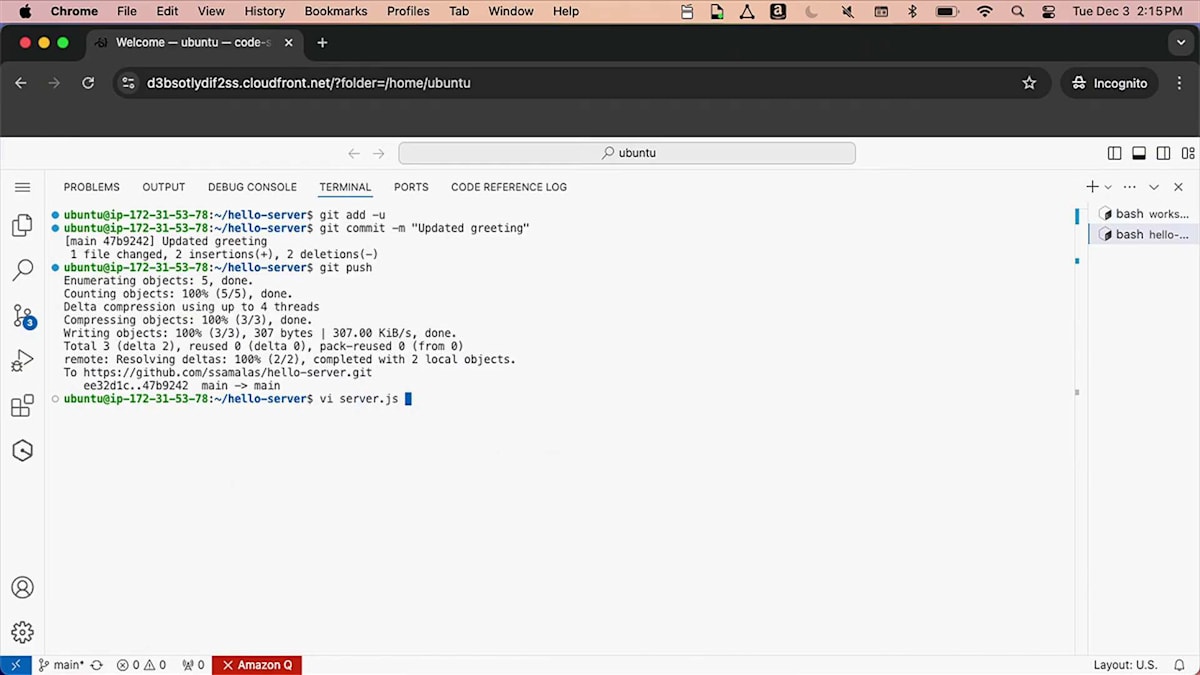Viewport: 1200px width, 675px height.
Task: Open the Accounts icon in activity bar
Action: [22, 588]
